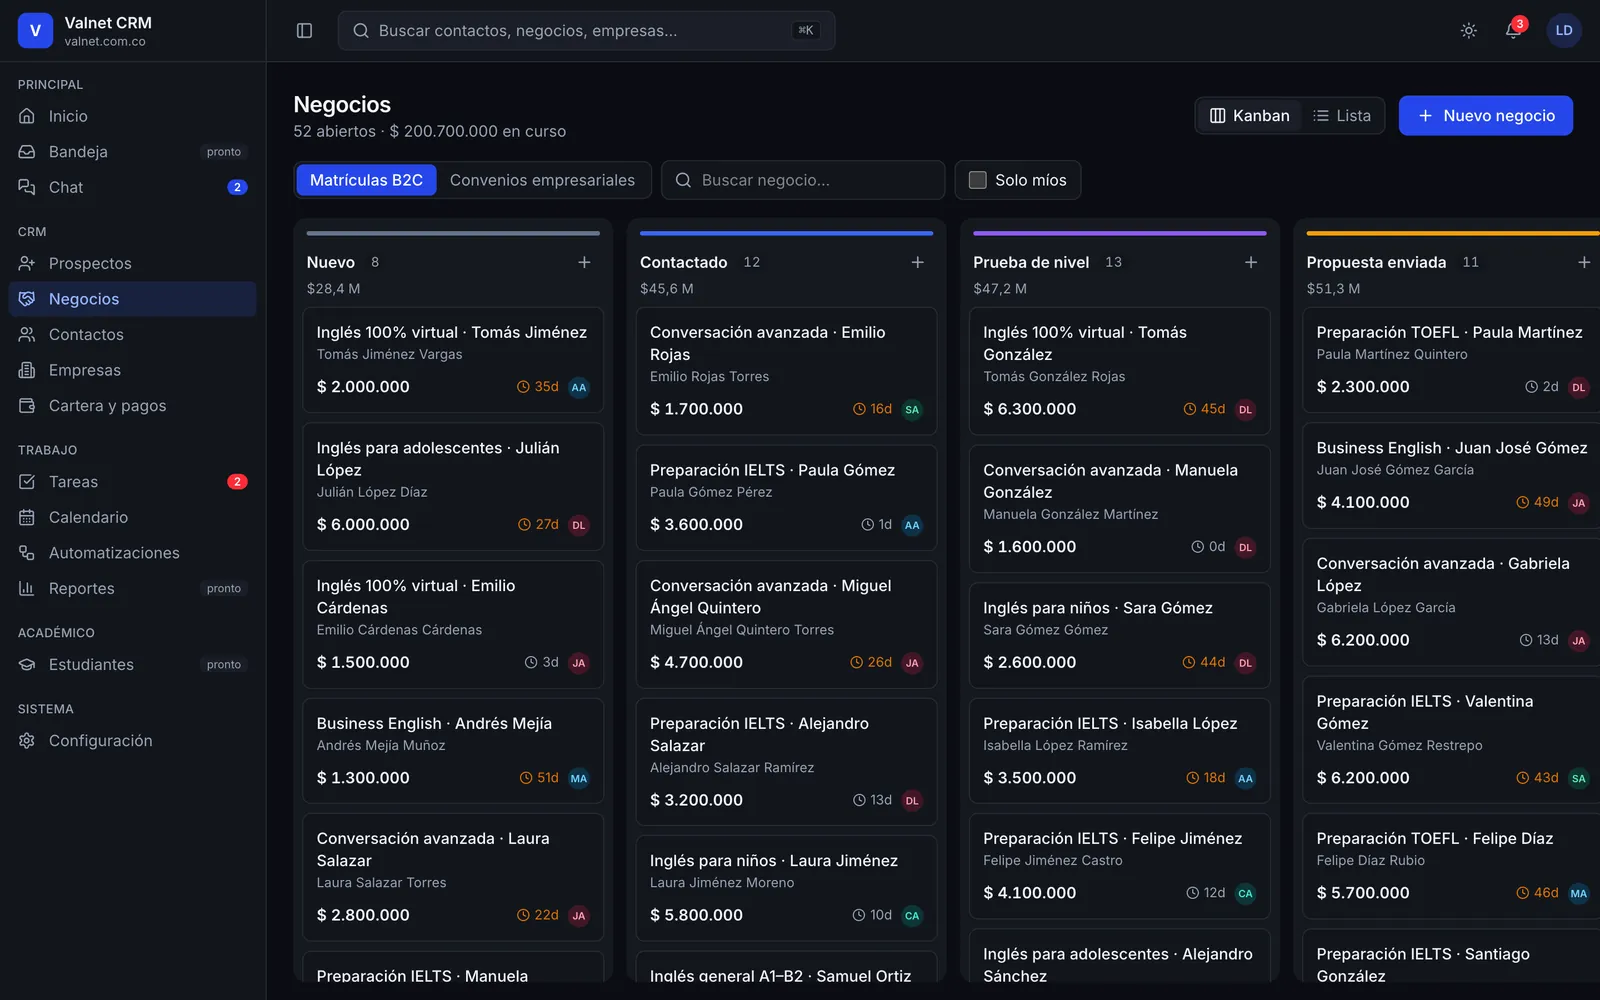
Task: Select the Matrículas B2C pipeline tab
Action: [366, 180]
